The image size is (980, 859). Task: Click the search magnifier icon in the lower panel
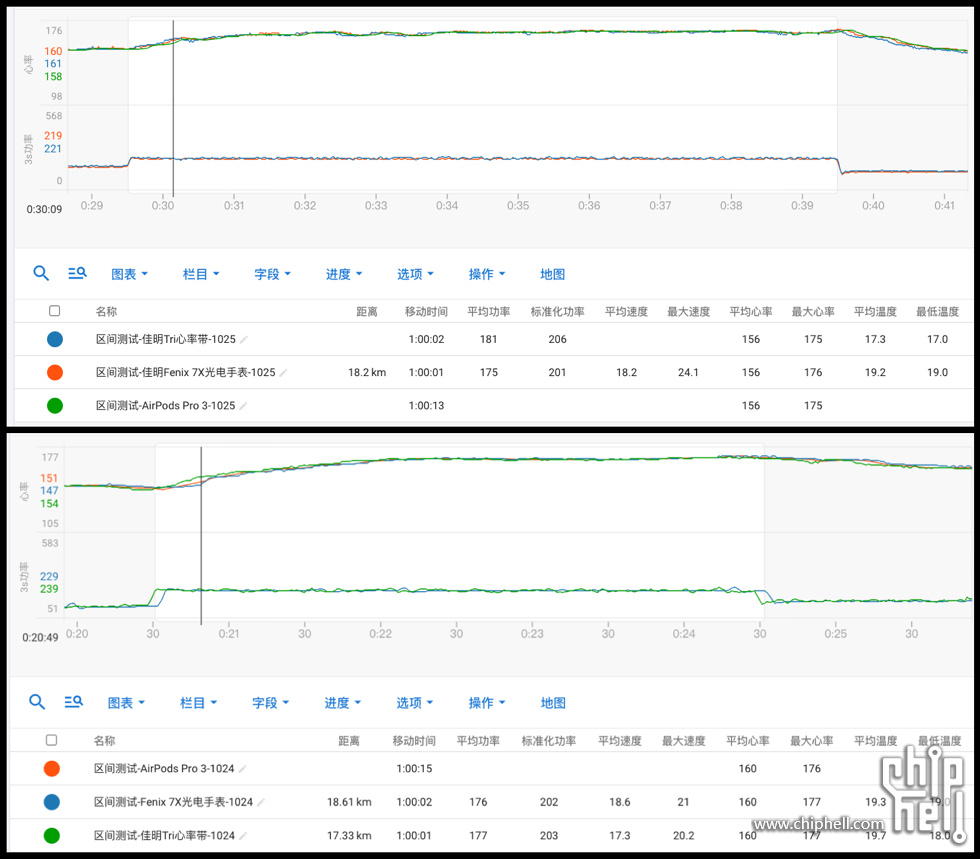point(37,701)
